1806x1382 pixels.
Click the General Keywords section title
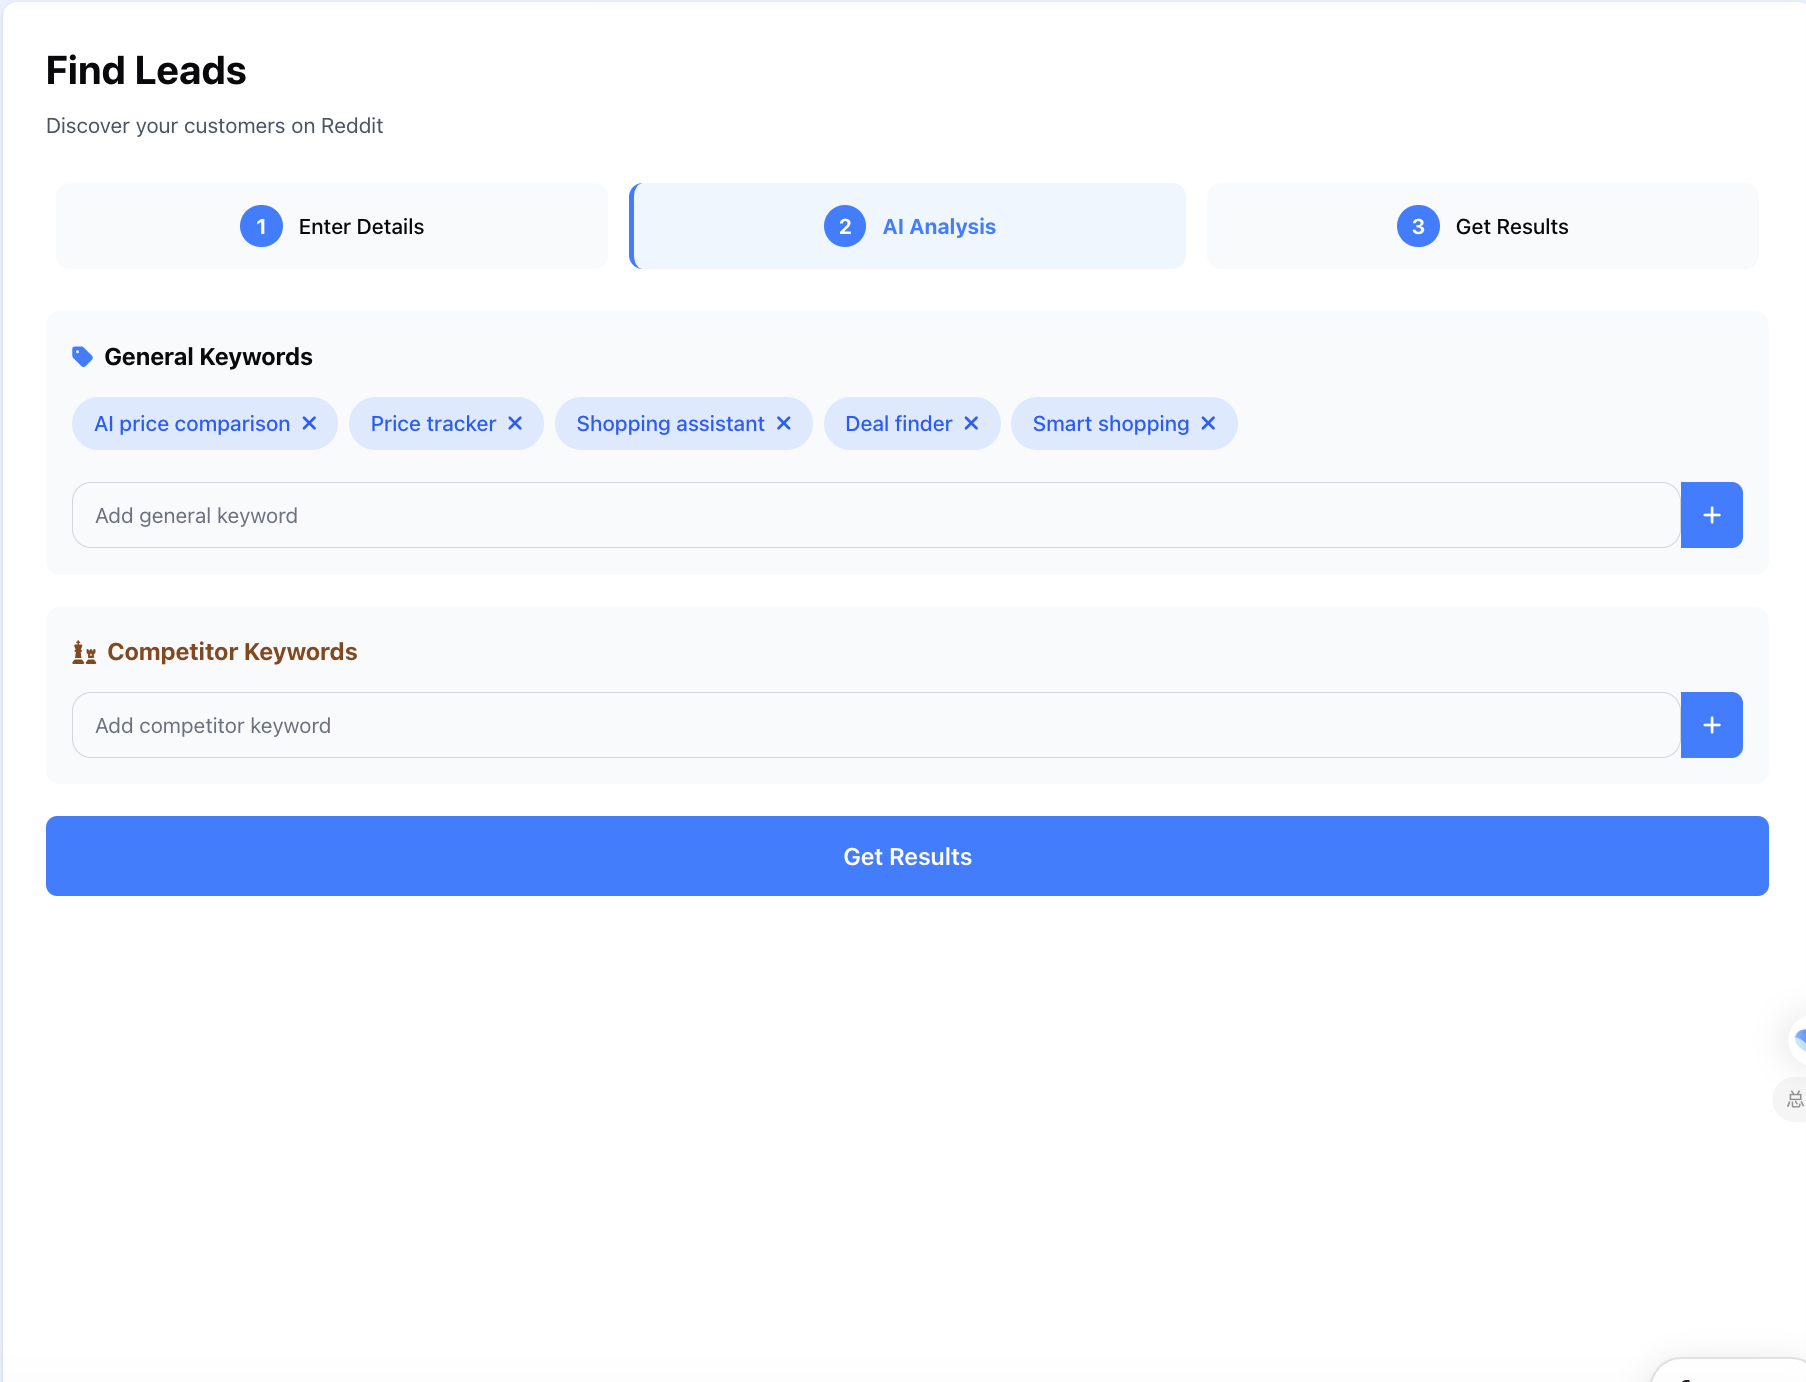coord(208,357)
